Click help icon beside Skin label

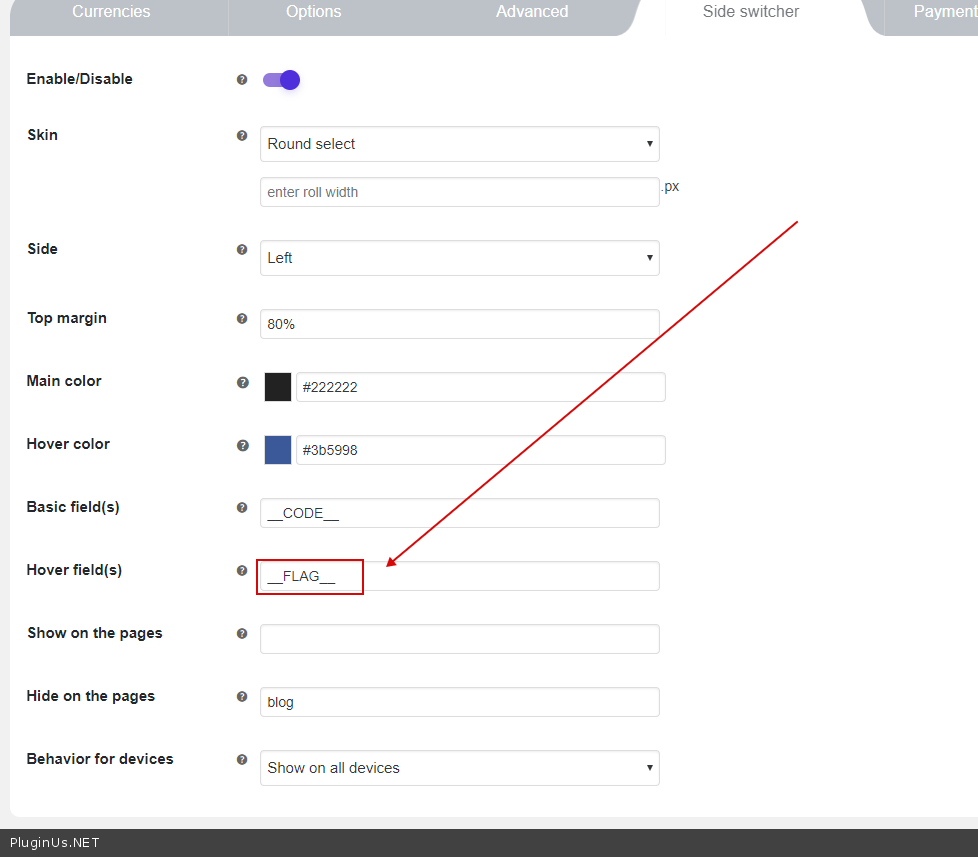(242, 136)
